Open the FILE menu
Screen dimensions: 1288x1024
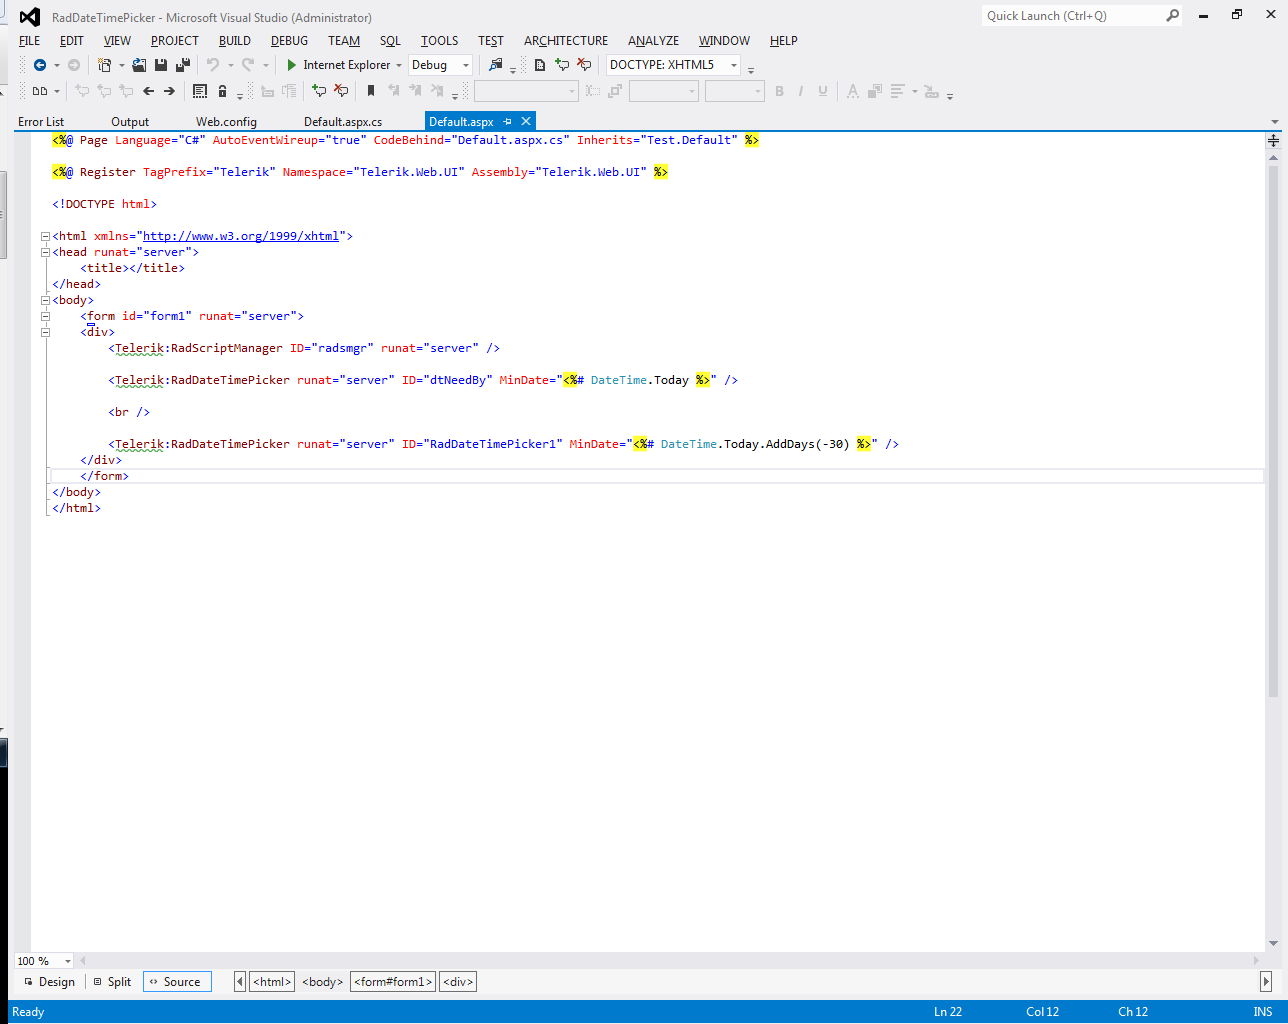point(30,41)
